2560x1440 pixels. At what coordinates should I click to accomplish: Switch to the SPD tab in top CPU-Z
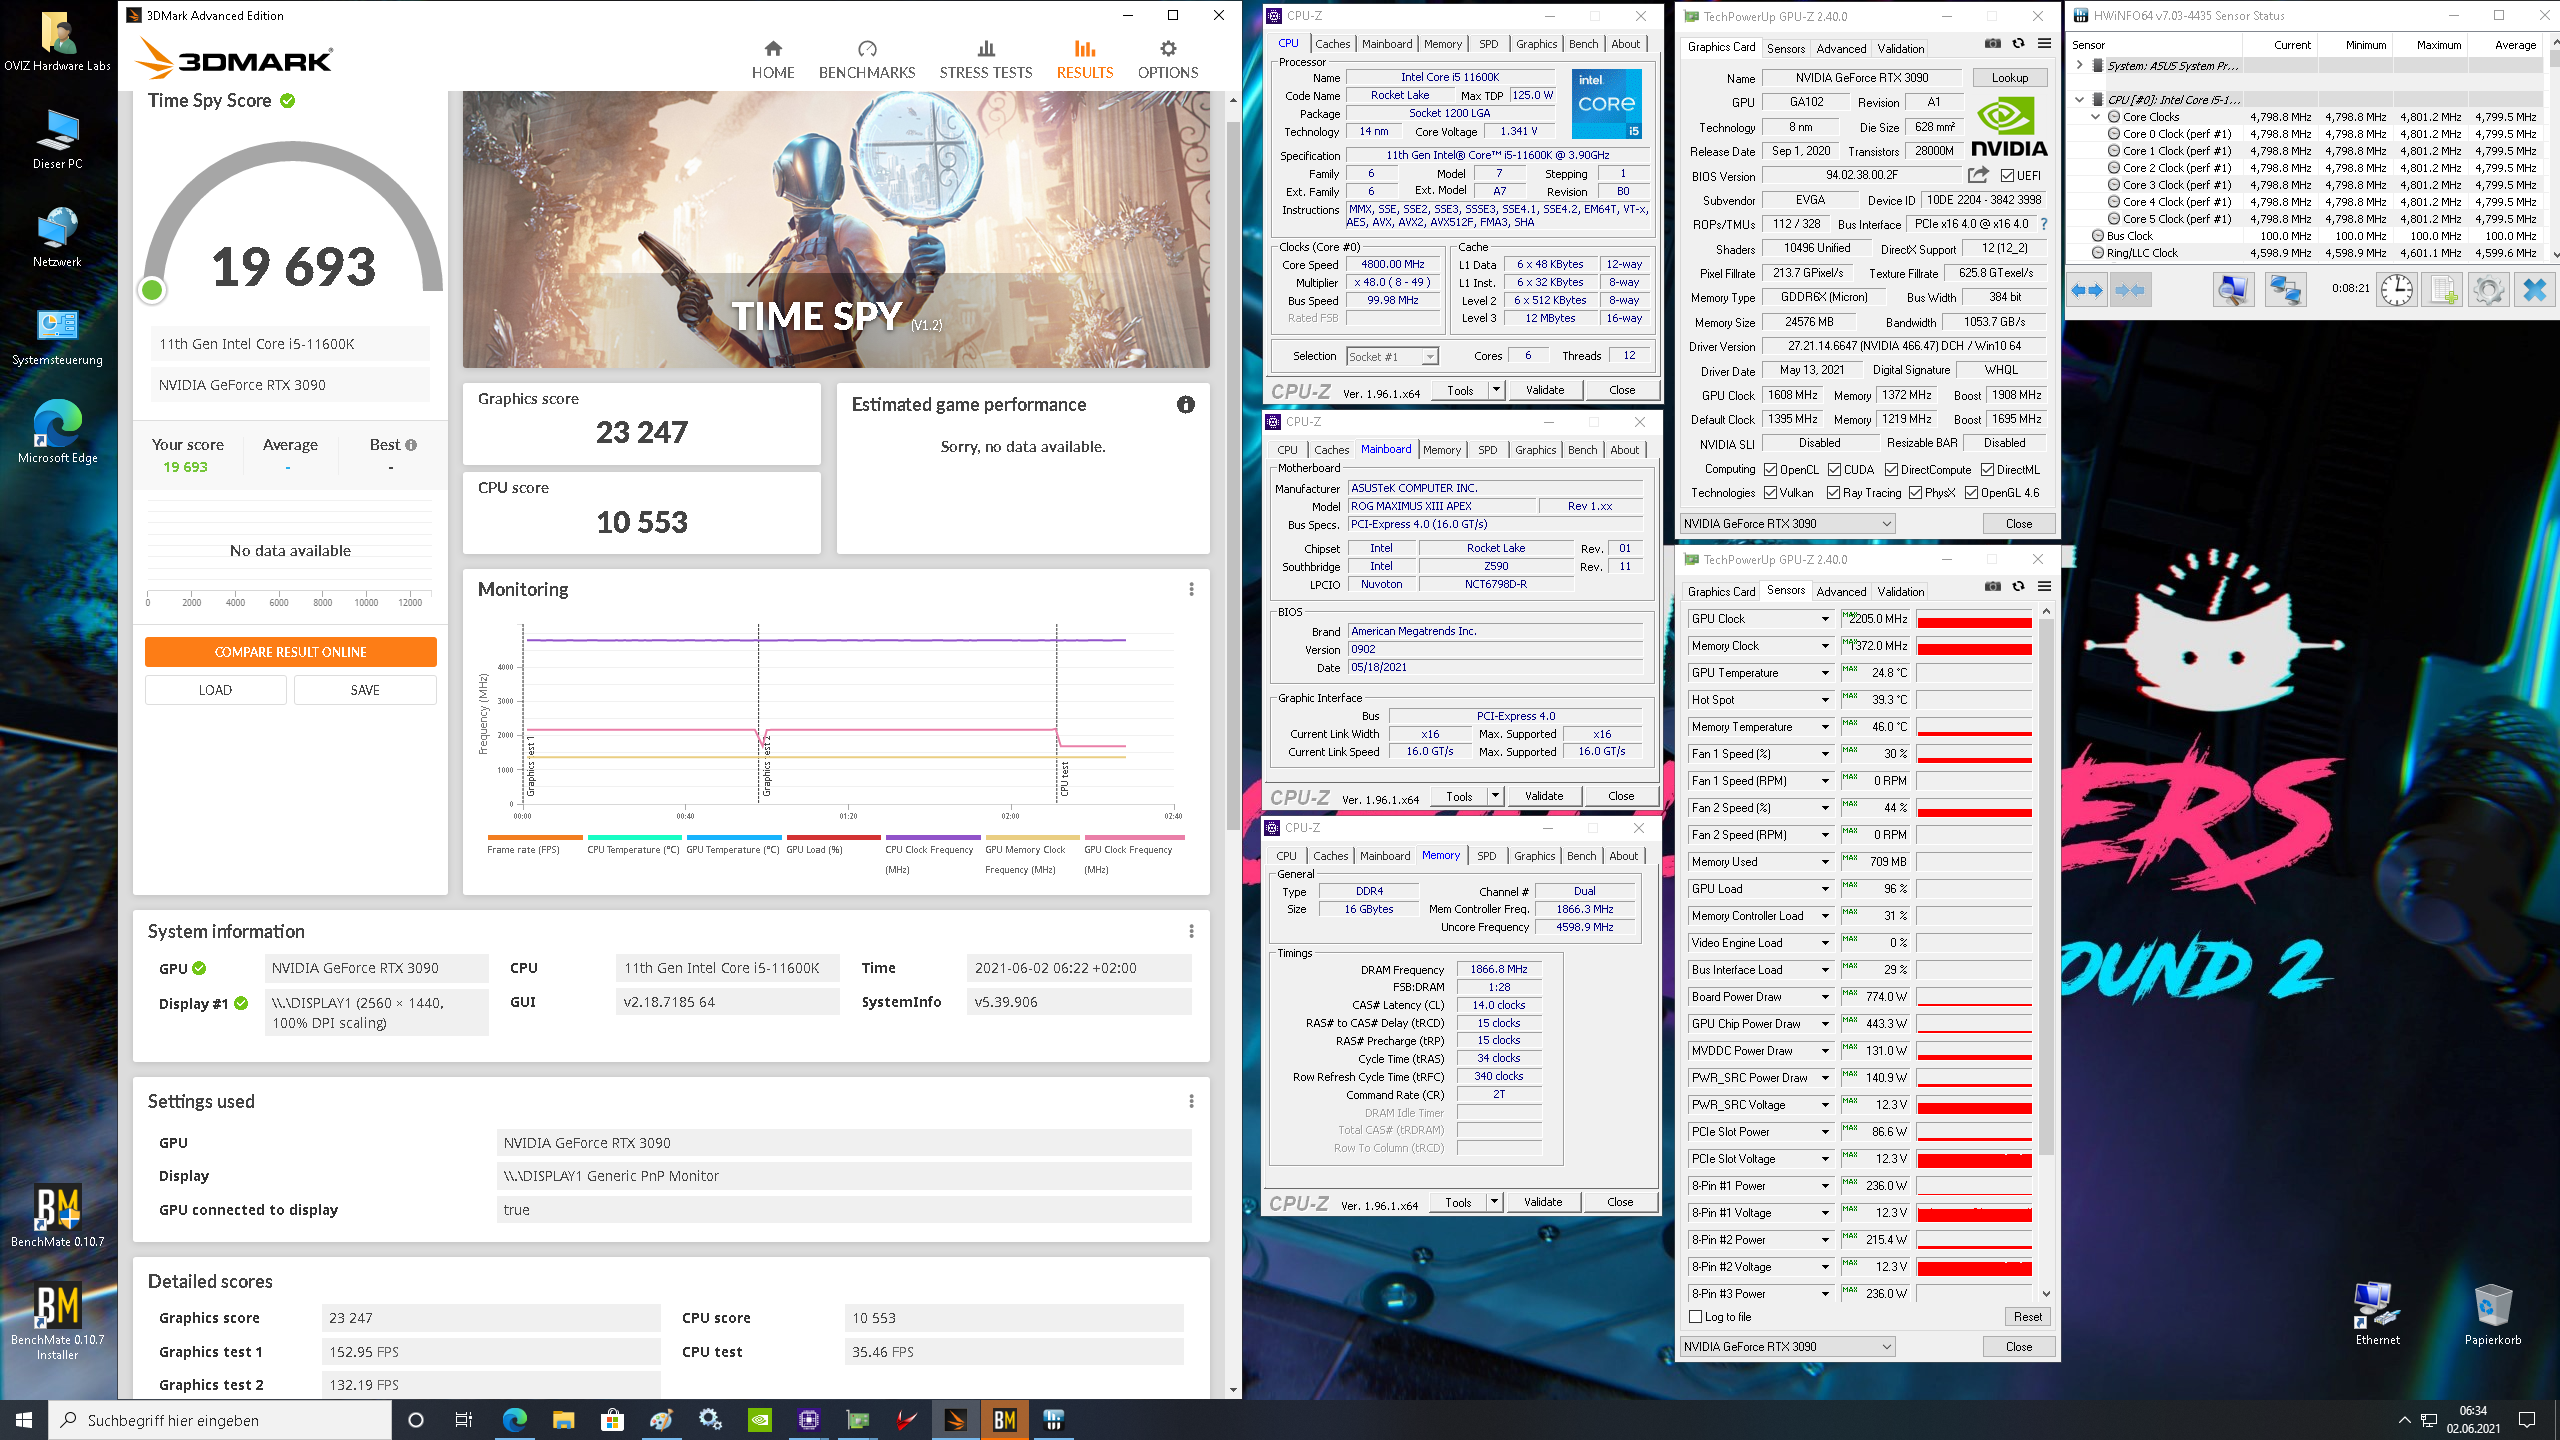1488,44
